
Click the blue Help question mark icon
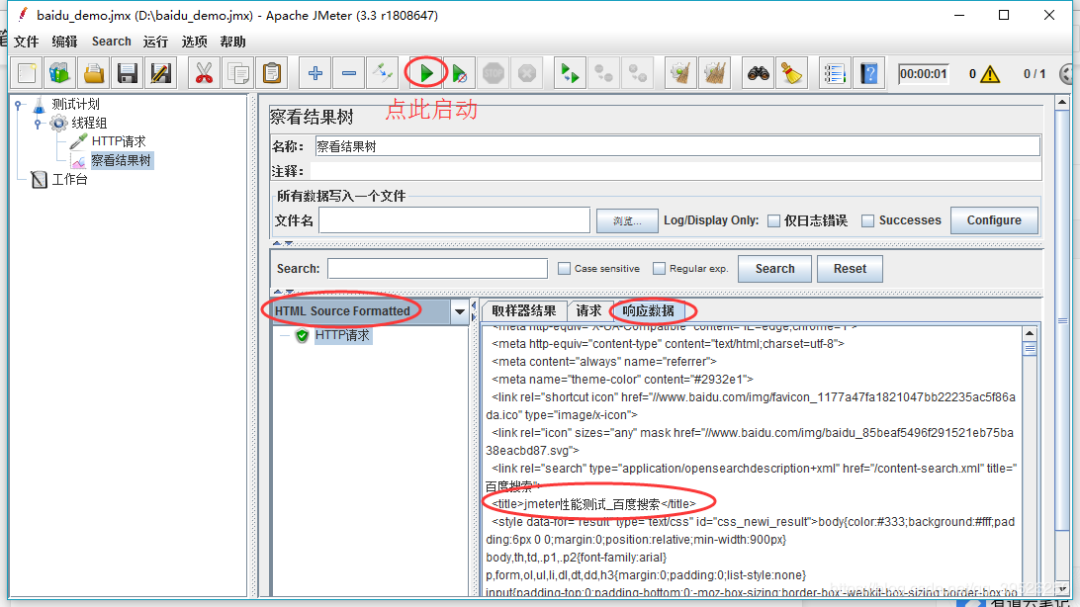tap(868, 72)
